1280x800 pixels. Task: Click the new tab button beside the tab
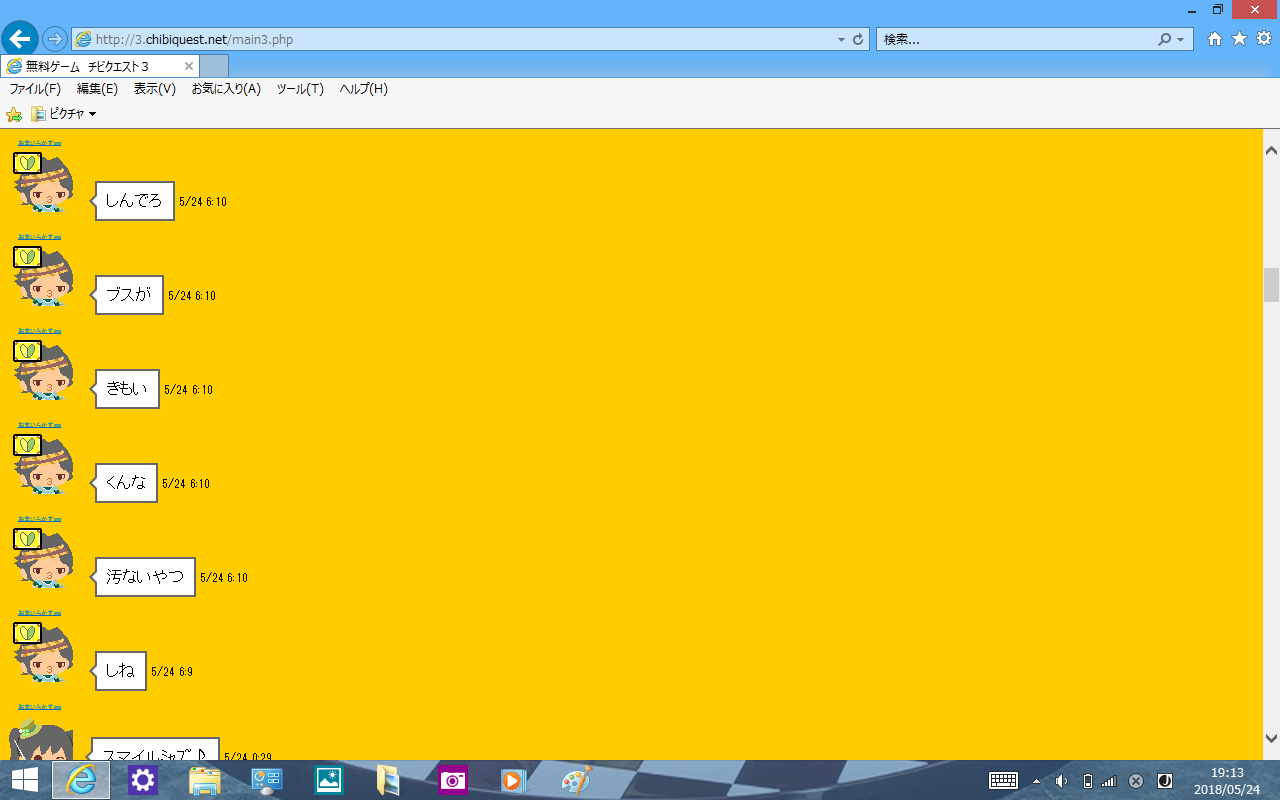tap(214, 66)
